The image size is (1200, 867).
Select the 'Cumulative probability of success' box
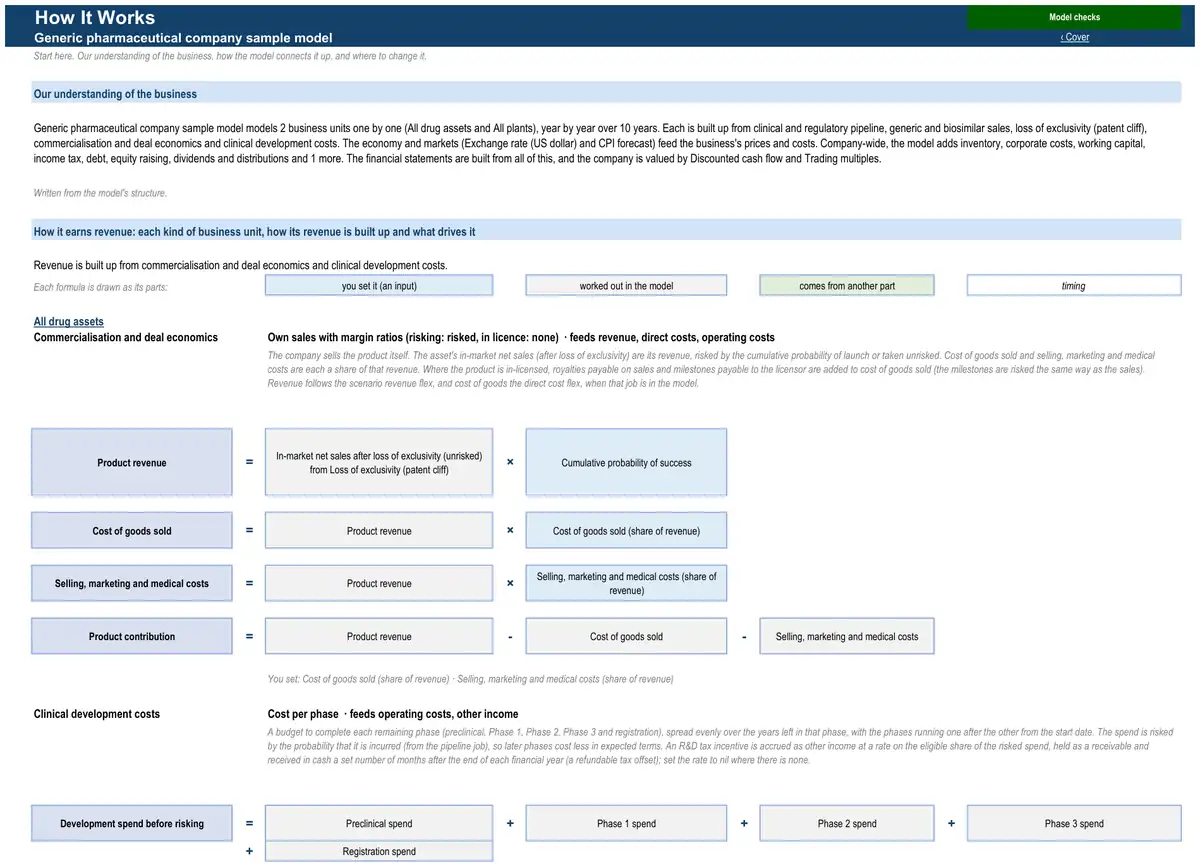tap(626, 463)
